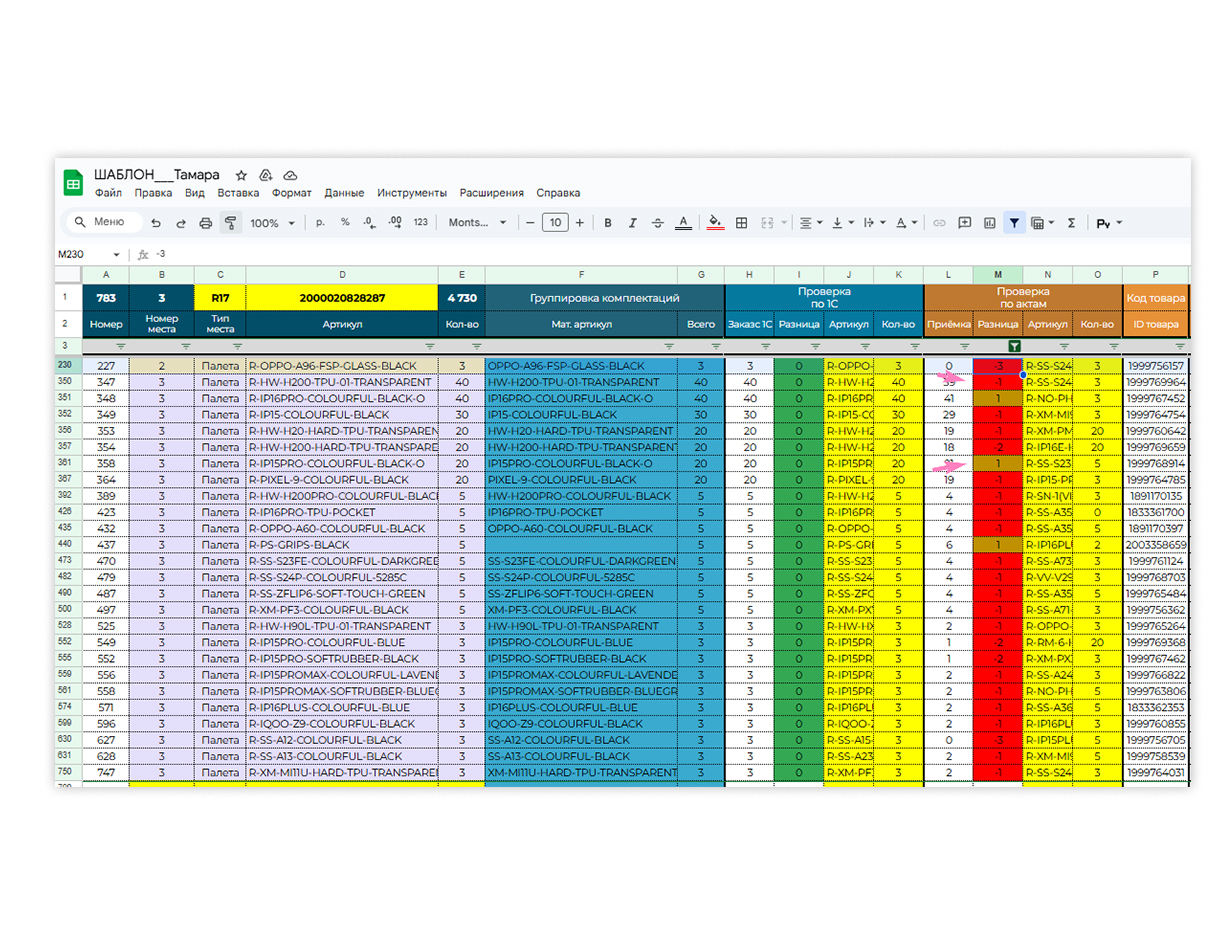
Task: Click the undo arrow
Action: point(155,223)
